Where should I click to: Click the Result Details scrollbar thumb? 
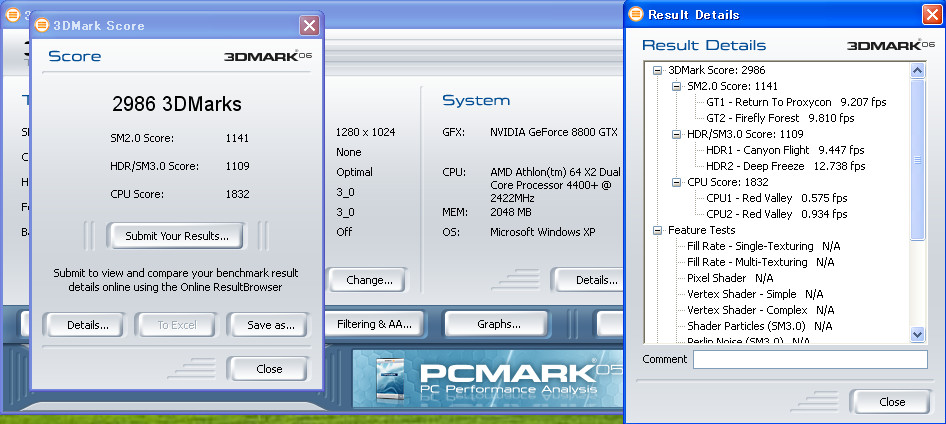(917, 160)
